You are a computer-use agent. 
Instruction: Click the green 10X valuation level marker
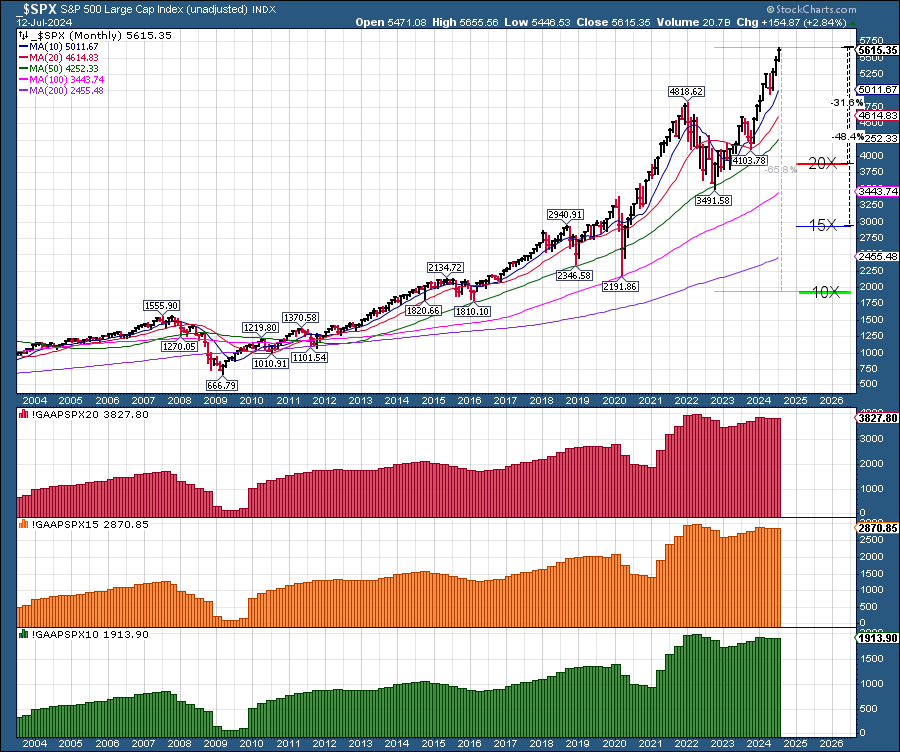tap(825, 292)
